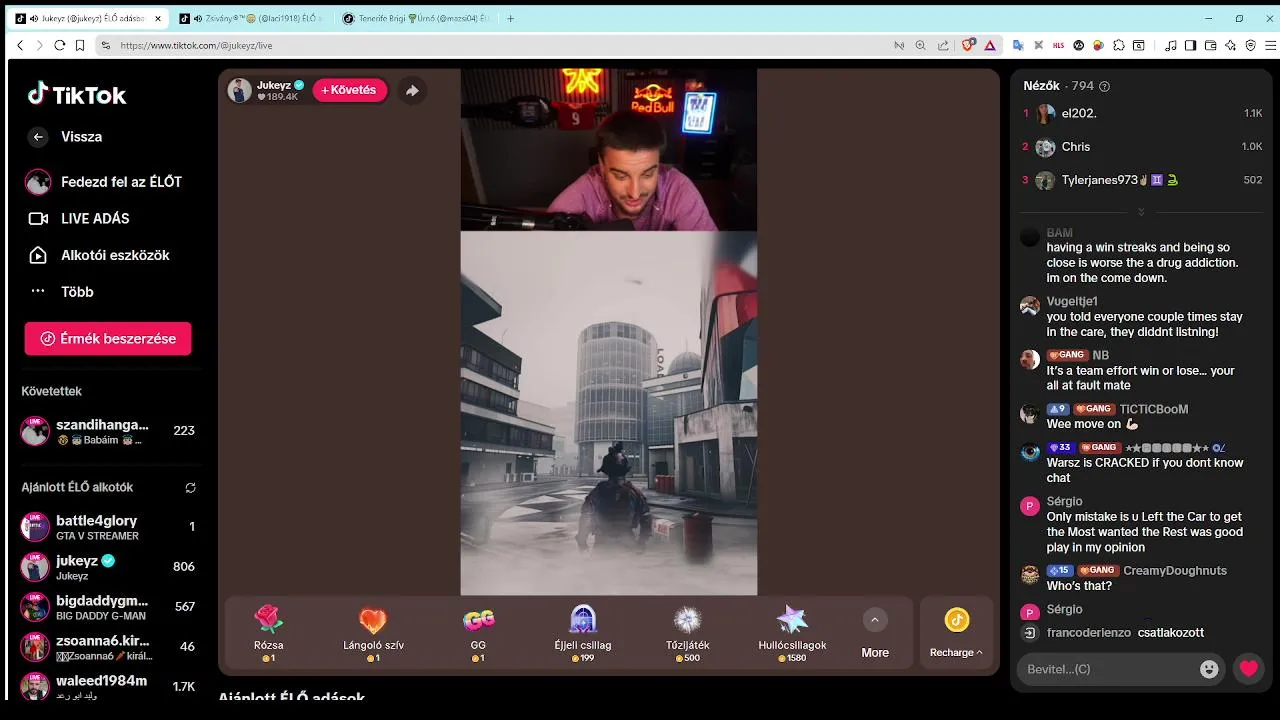Refresh the Ajánlott ÉLŐ alkotók list

[x=190, y=488]
